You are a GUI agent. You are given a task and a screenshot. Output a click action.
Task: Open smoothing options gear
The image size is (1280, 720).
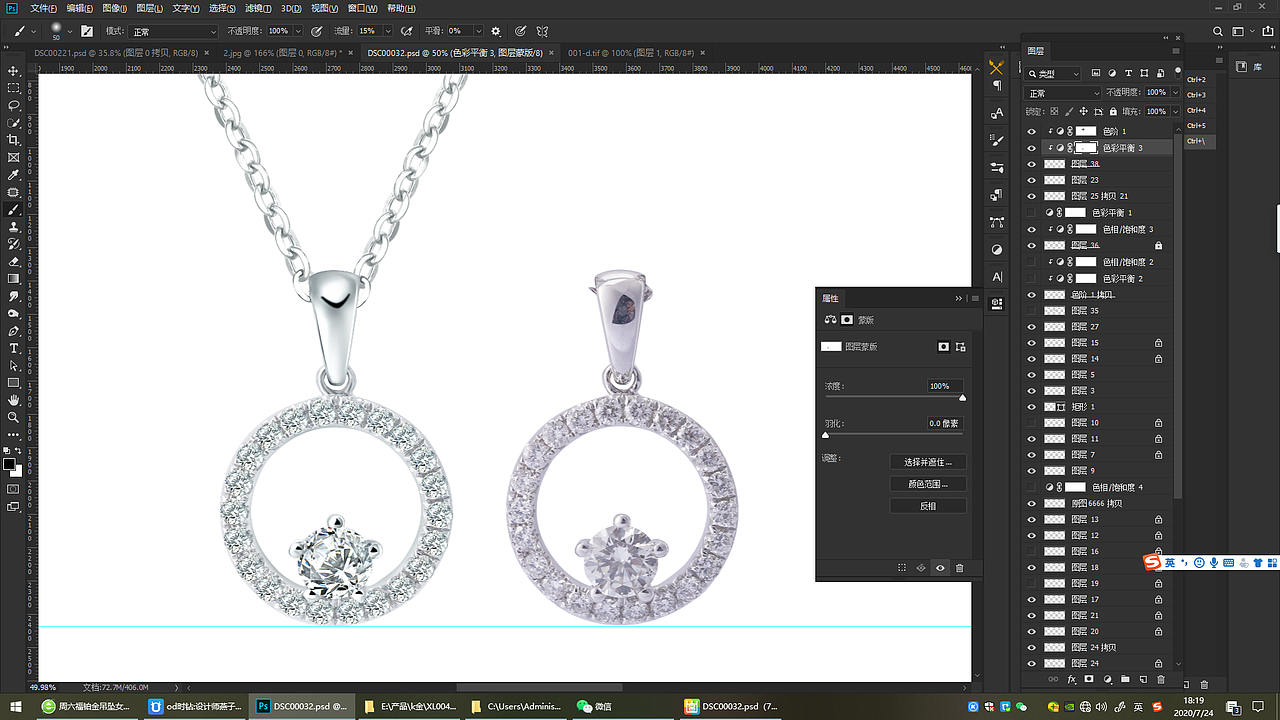[496, 31]
